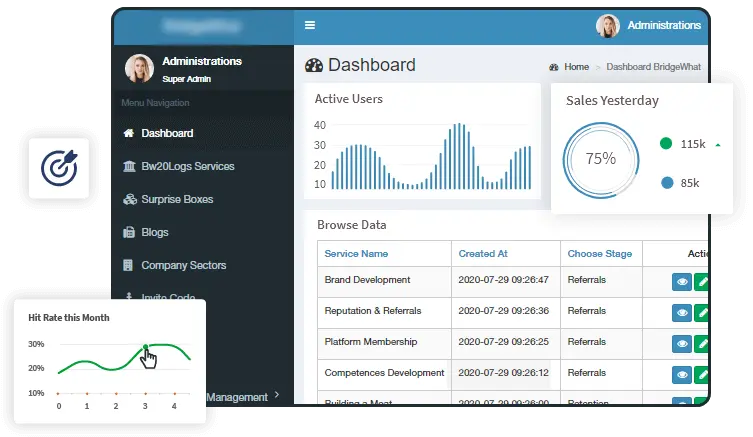View the Brand Development row using eye icon
This screenshot has width=753, height=437.
[682, 283]
